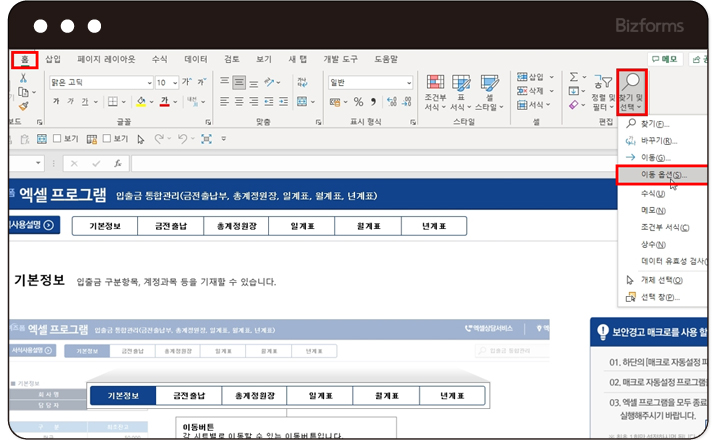This screenshot has width=715, height=440.
Task: Select the Format Painter brush icon
Action: pos(22,105)
